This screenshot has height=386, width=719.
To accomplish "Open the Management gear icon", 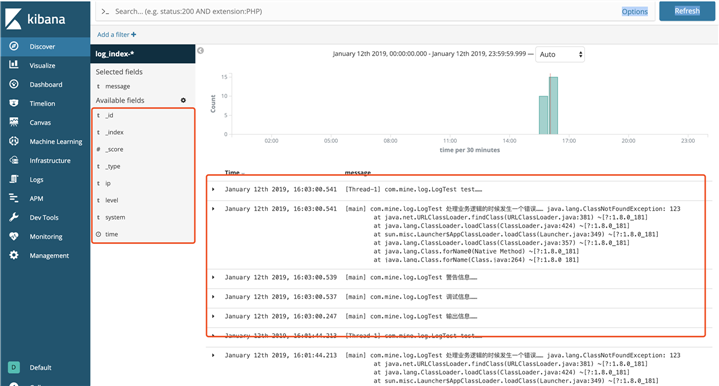I will pyautogui.click(x=14, y=255).
